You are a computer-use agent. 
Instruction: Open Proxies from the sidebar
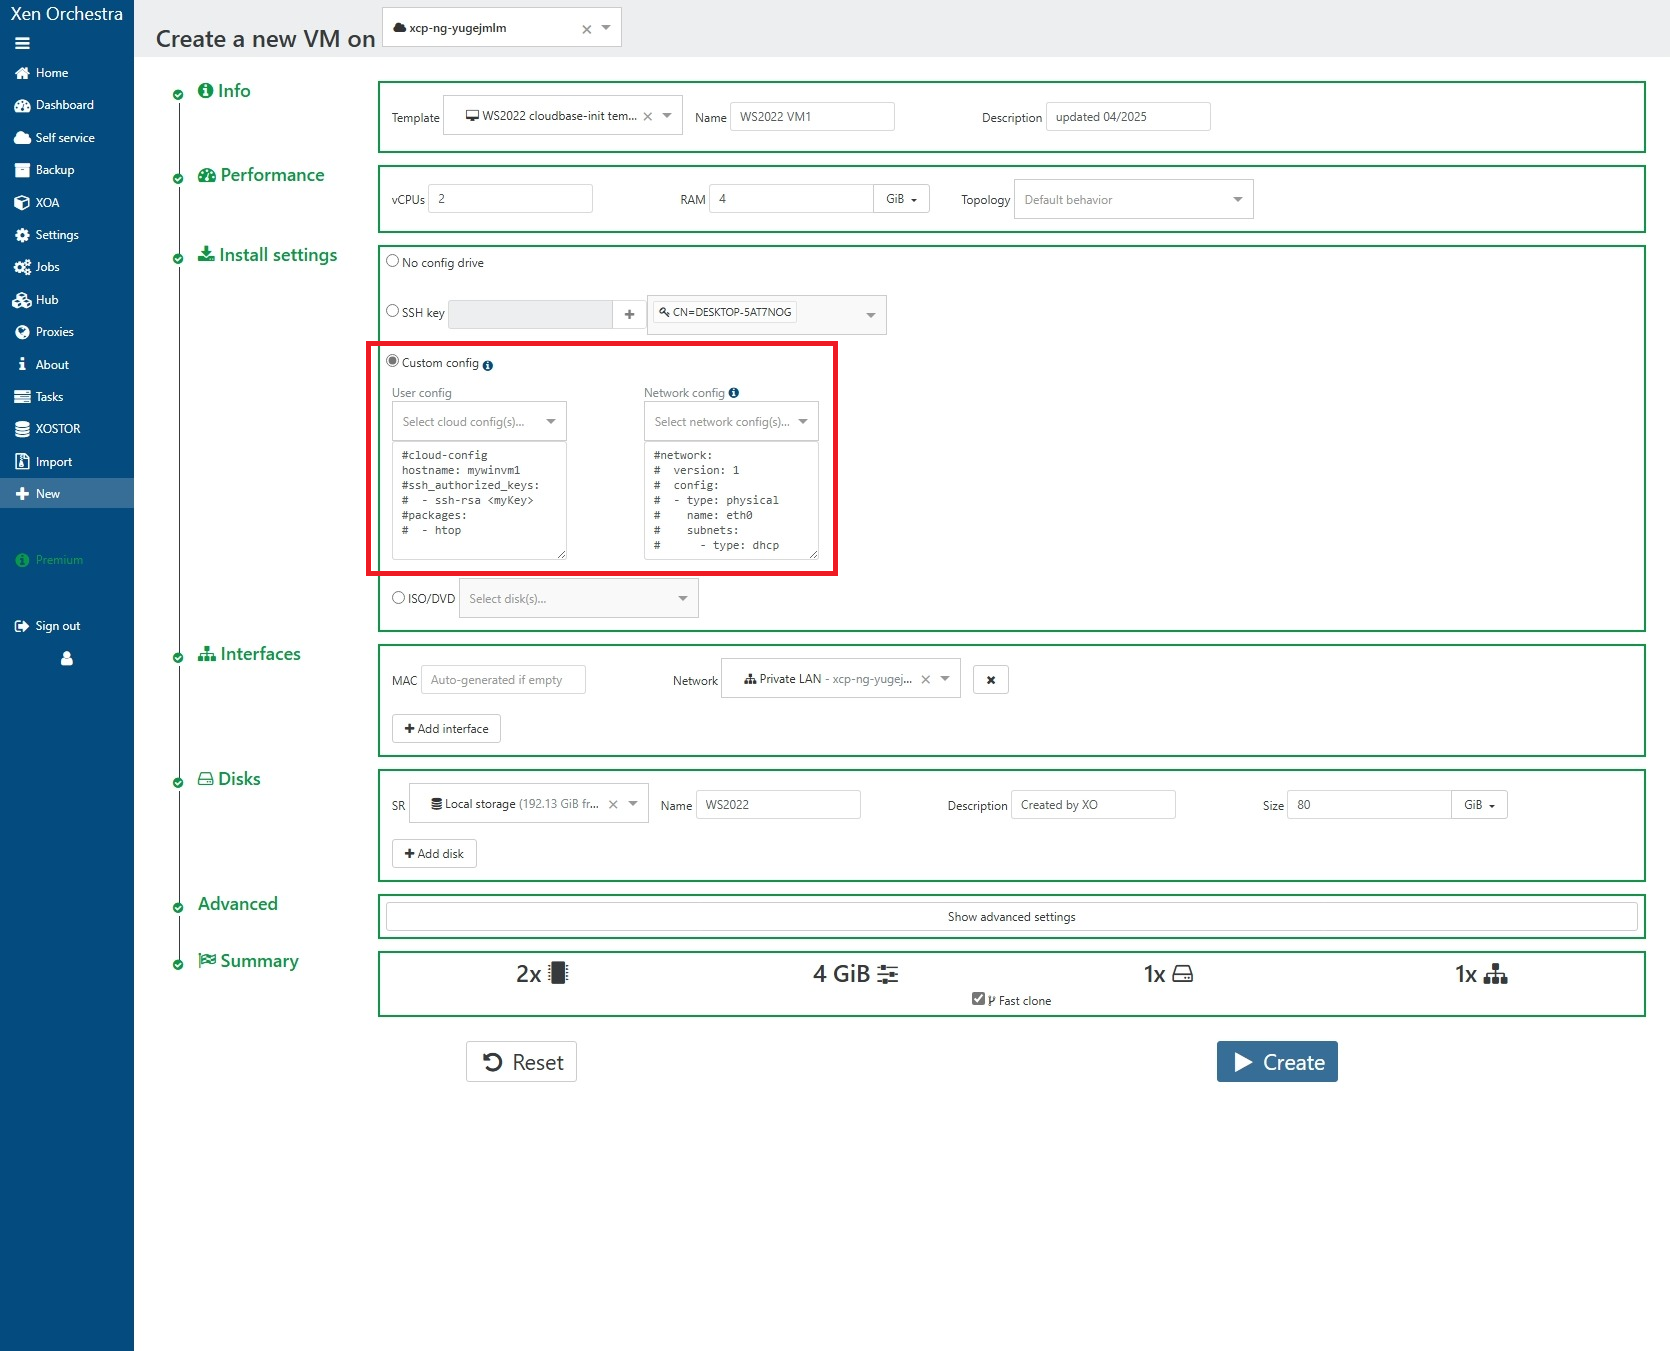54,331
